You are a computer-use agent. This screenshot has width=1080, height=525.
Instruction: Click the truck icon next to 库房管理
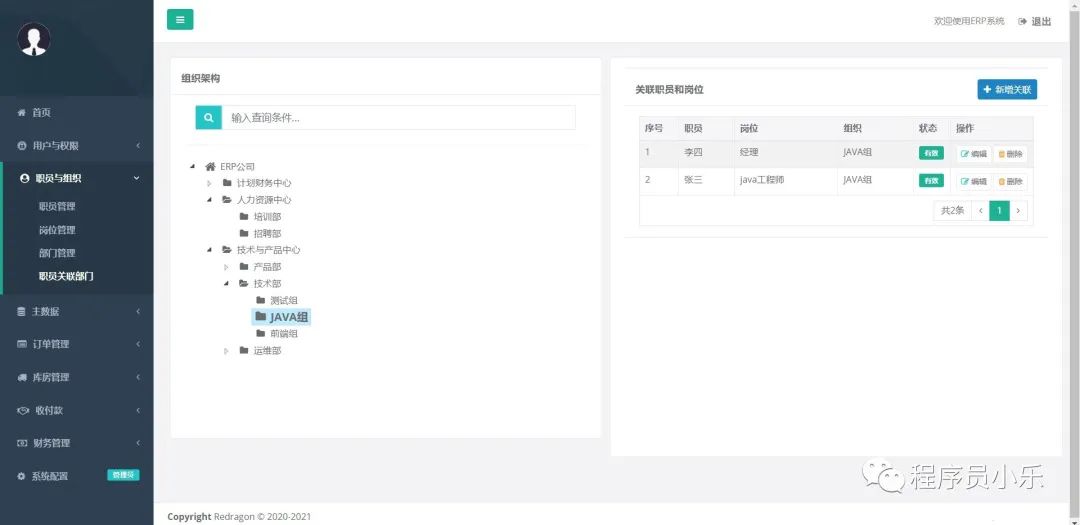22,378
